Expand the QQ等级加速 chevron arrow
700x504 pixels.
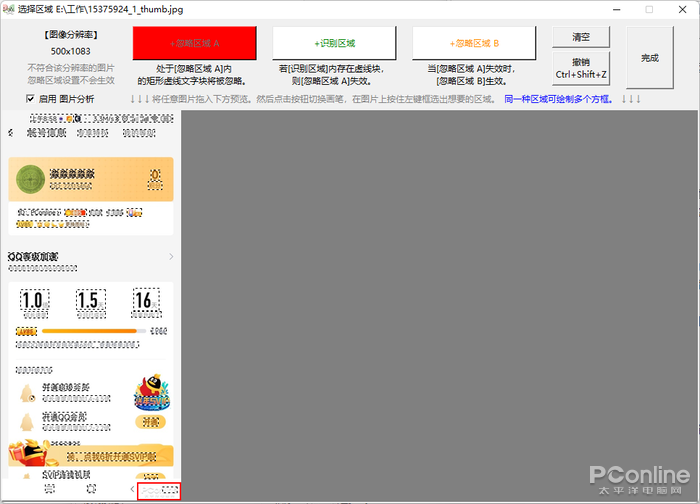[171, 258]
